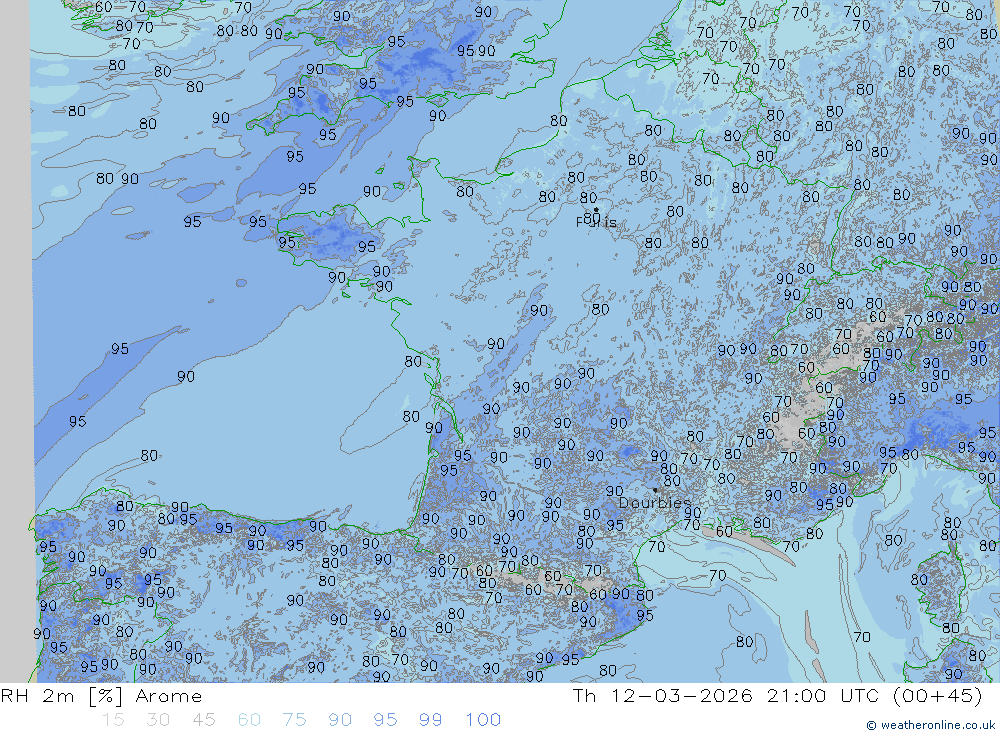Screen dimensions: 1000x733
Task: Click the "(00+45)" forecast offset label
Action: 937,696
